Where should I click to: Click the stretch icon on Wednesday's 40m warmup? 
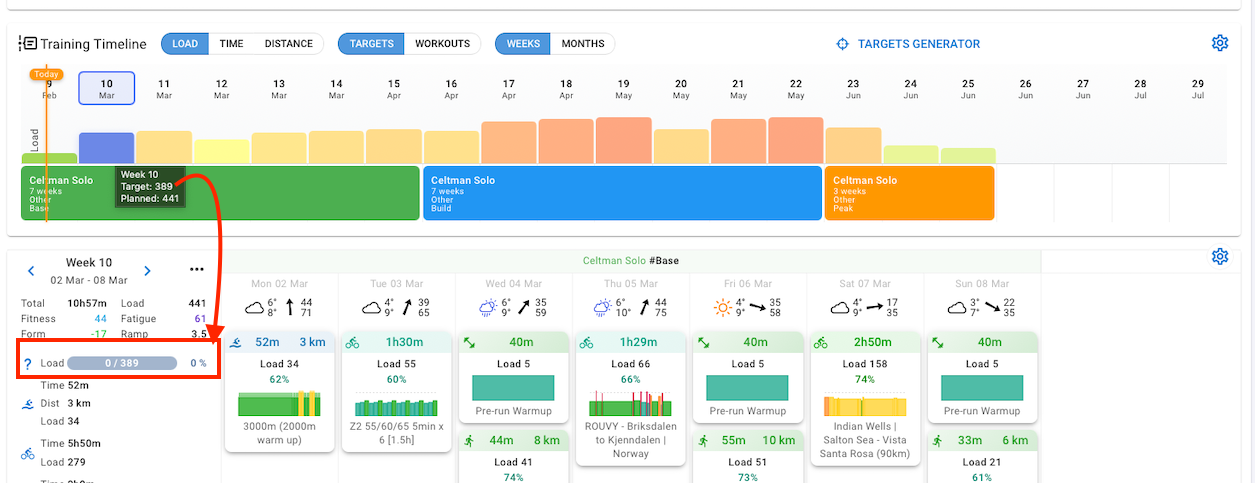468,342
